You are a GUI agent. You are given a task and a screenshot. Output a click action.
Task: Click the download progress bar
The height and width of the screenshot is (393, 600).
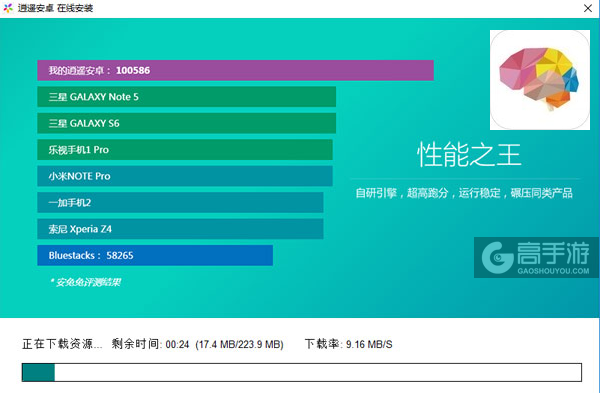302,372
